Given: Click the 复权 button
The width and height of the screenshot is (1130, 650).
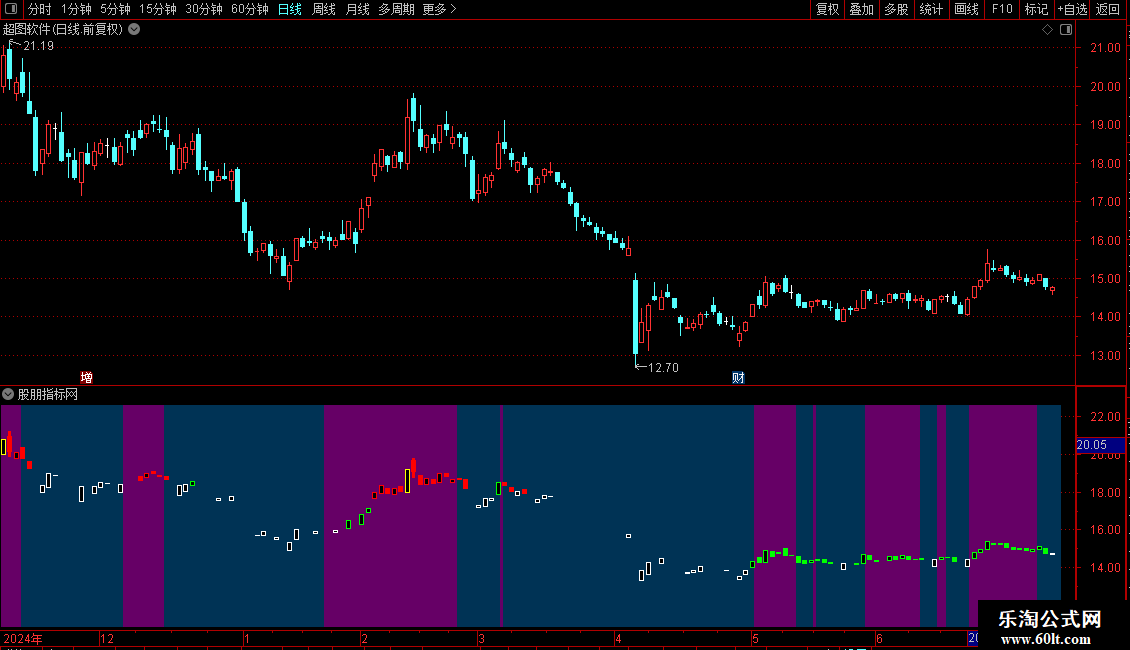Looking at the screenshot, I should (827, 9).
